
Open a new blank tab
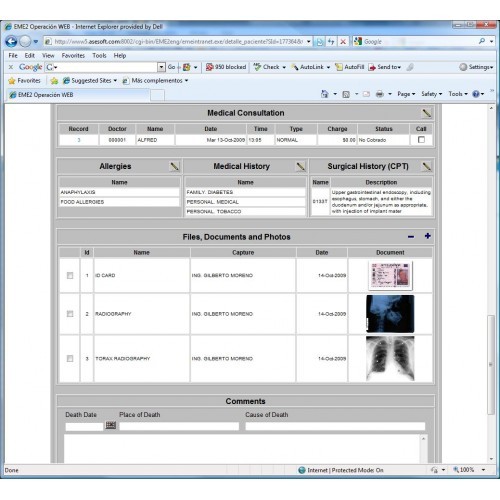[157, 95]
